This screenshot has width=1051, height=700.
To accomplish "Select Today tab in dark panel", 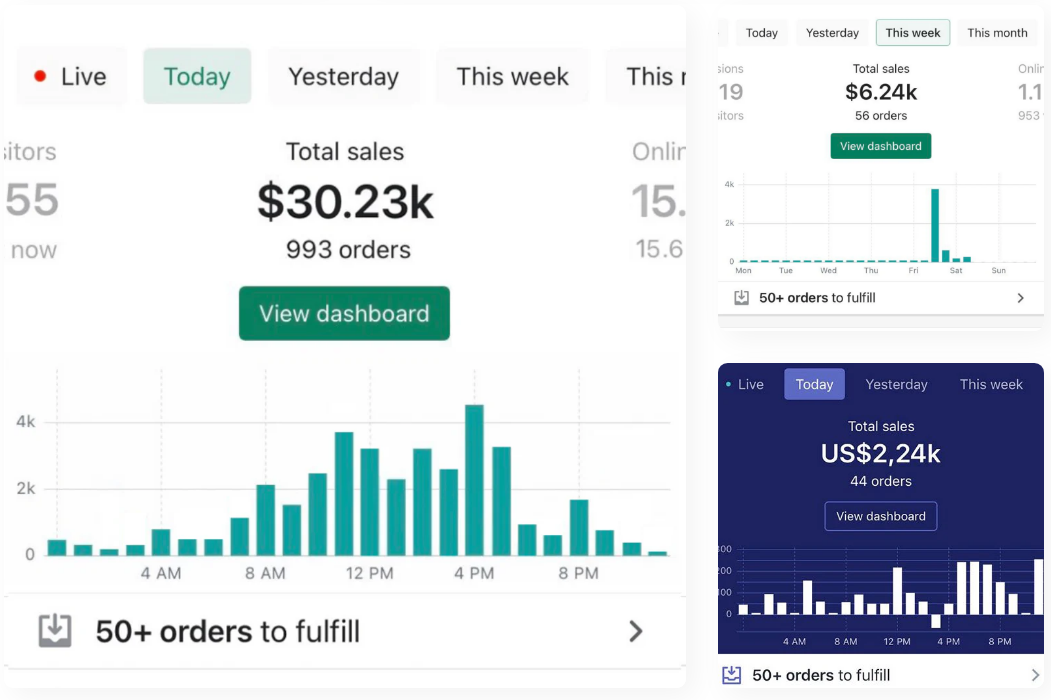I will (x=814, y=384).
